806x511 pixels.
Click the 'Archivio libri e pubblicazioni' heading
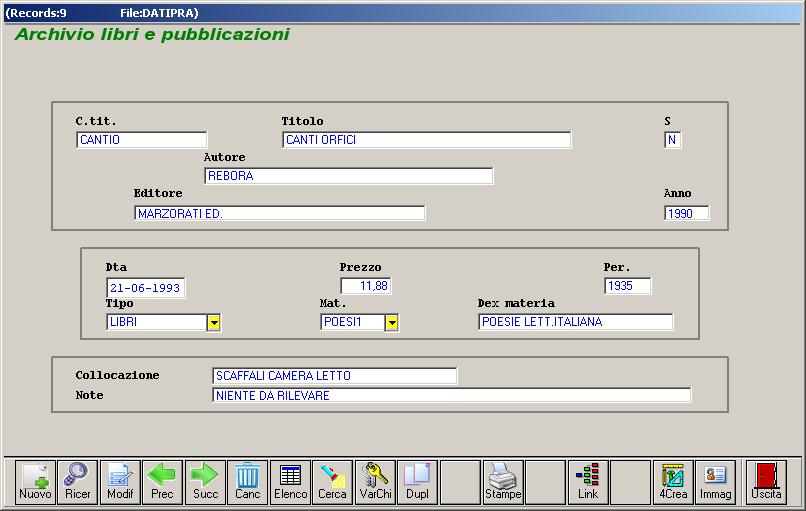point(152,34)
